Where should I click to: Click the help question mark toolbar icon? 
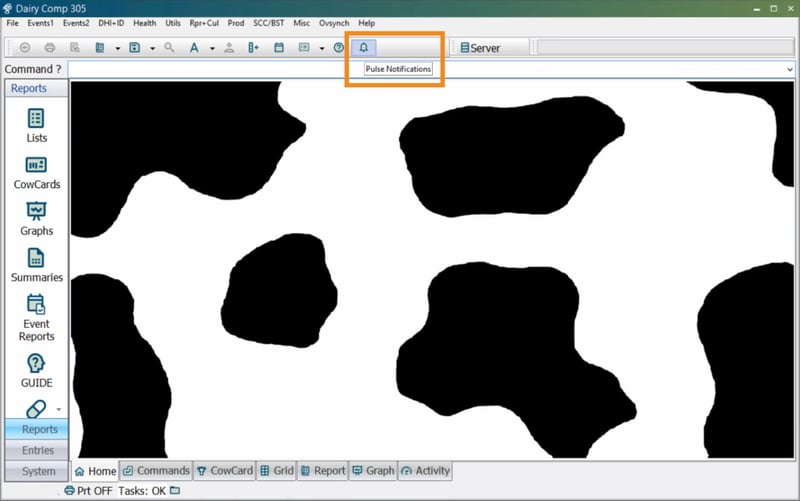[x=339, y=47]
